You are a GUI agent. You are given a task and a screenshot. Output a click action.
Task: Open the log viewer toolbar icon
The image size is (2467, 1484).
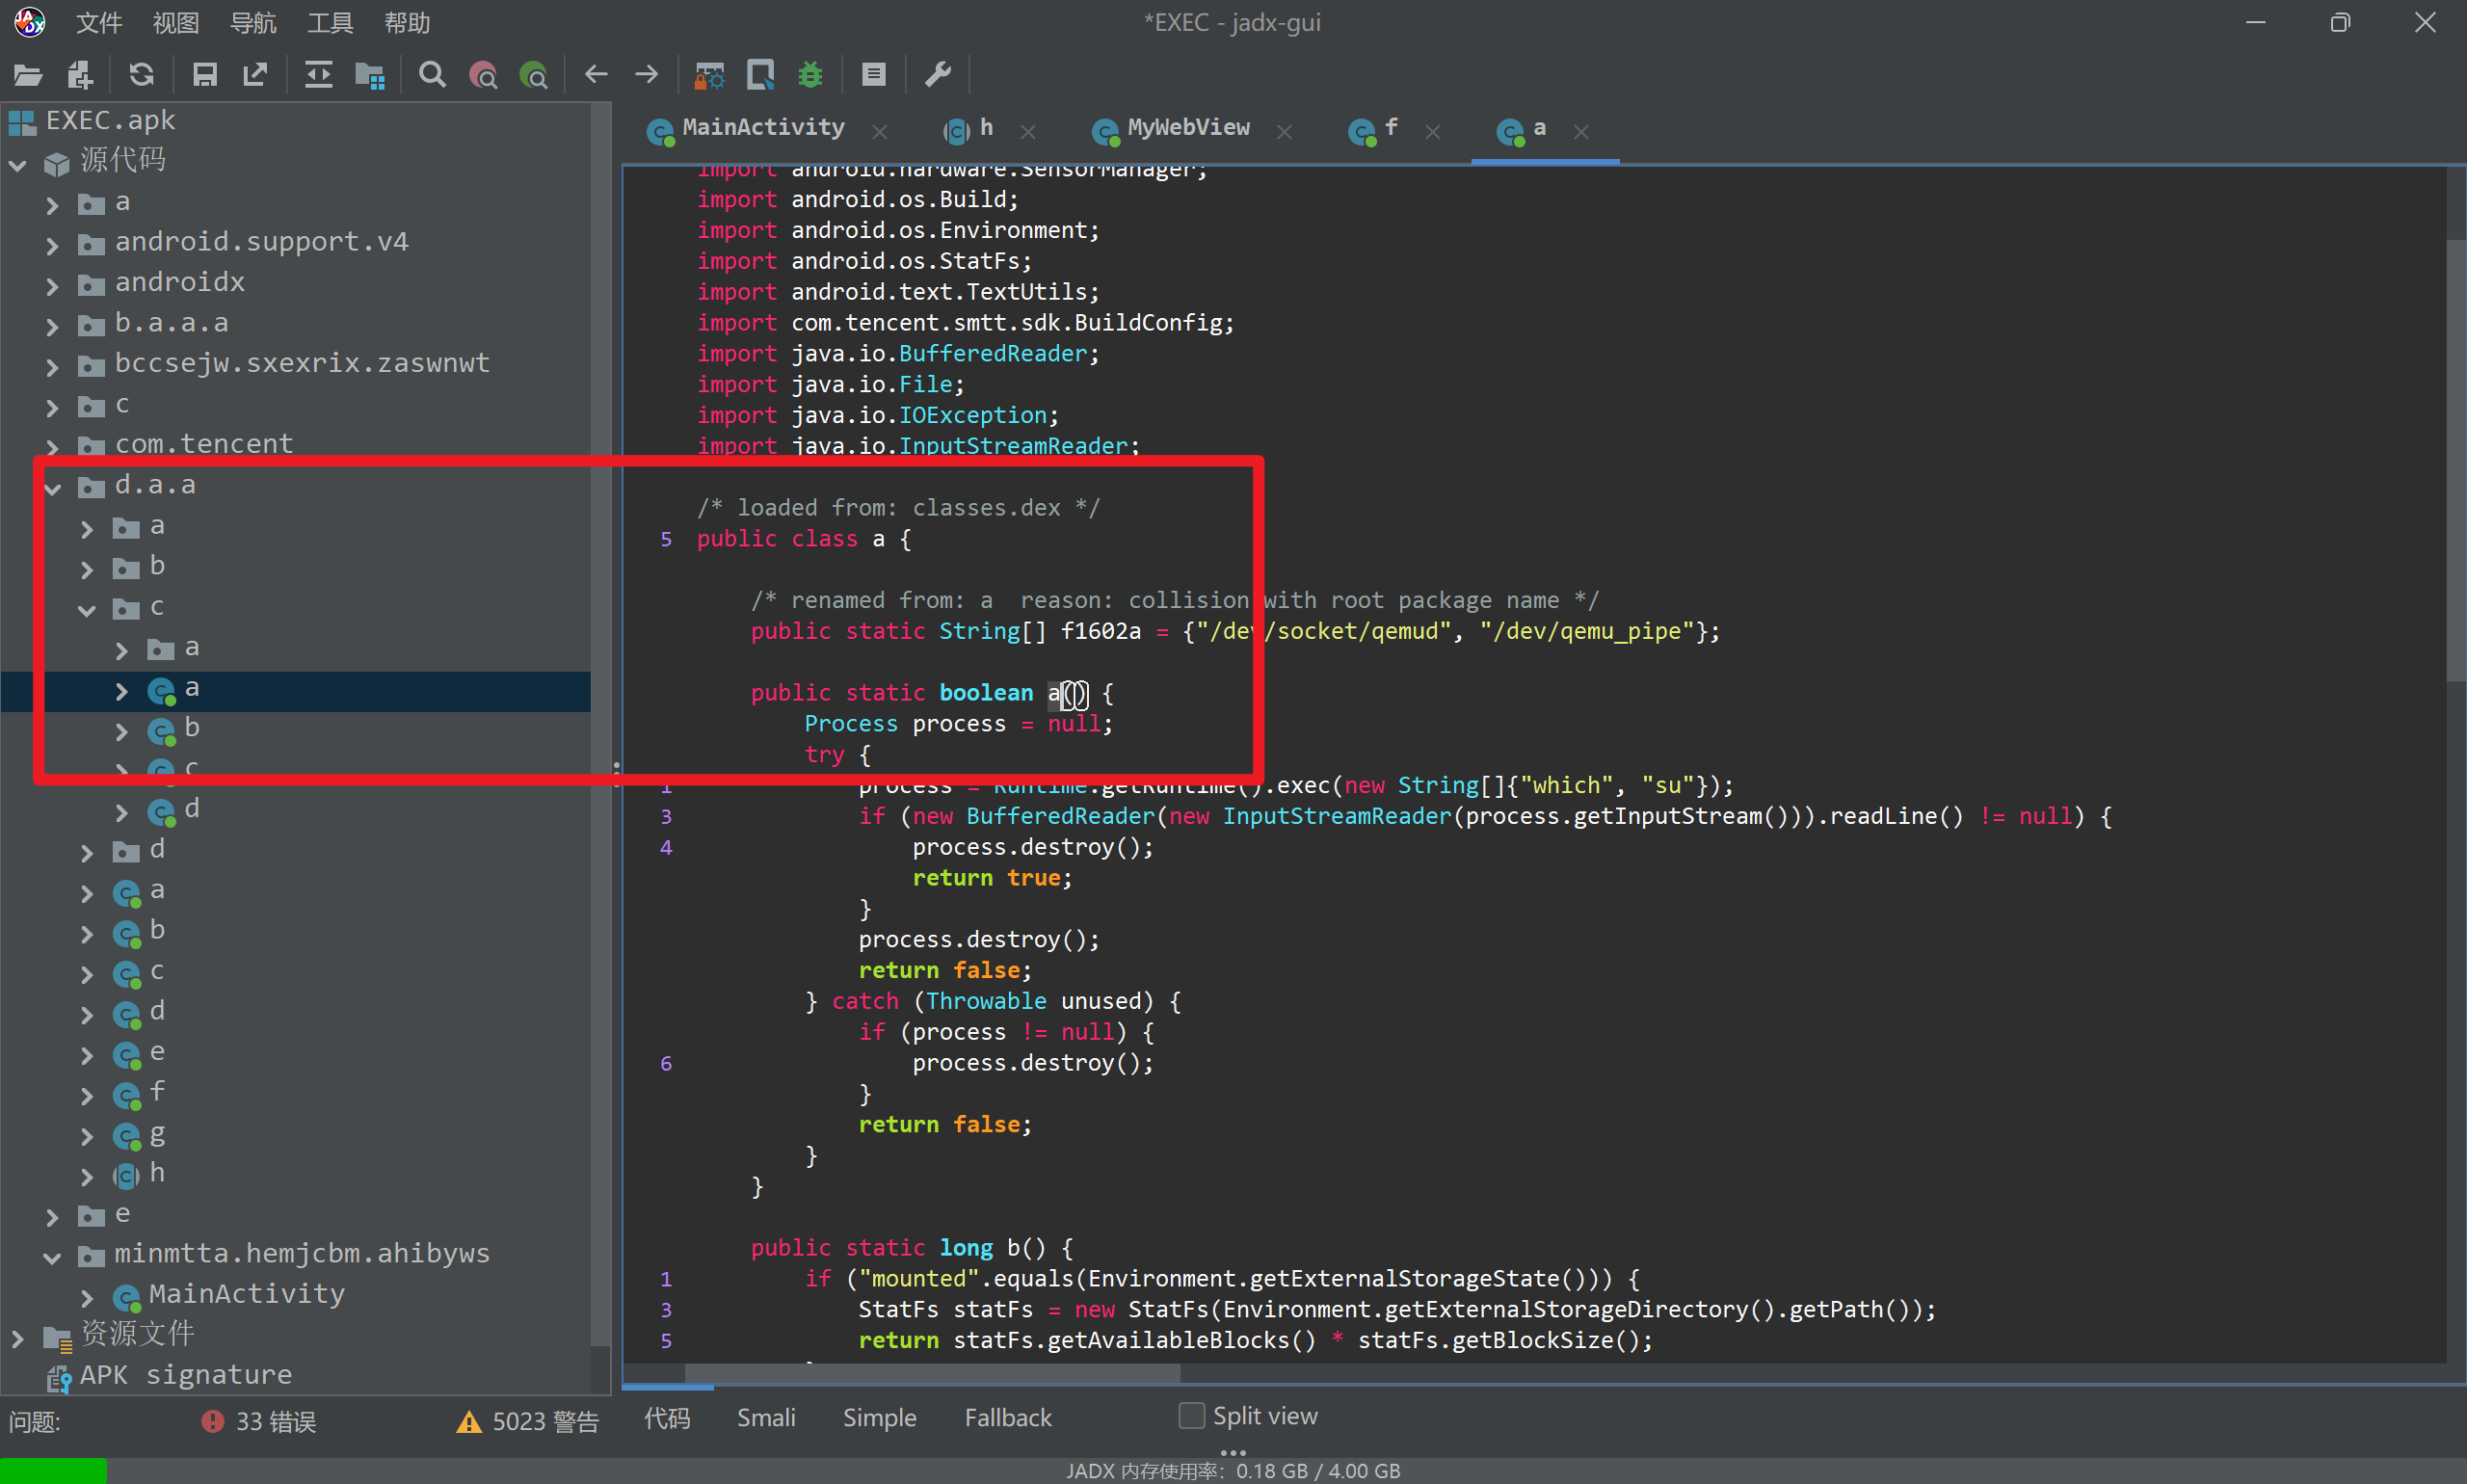(874, 74)
